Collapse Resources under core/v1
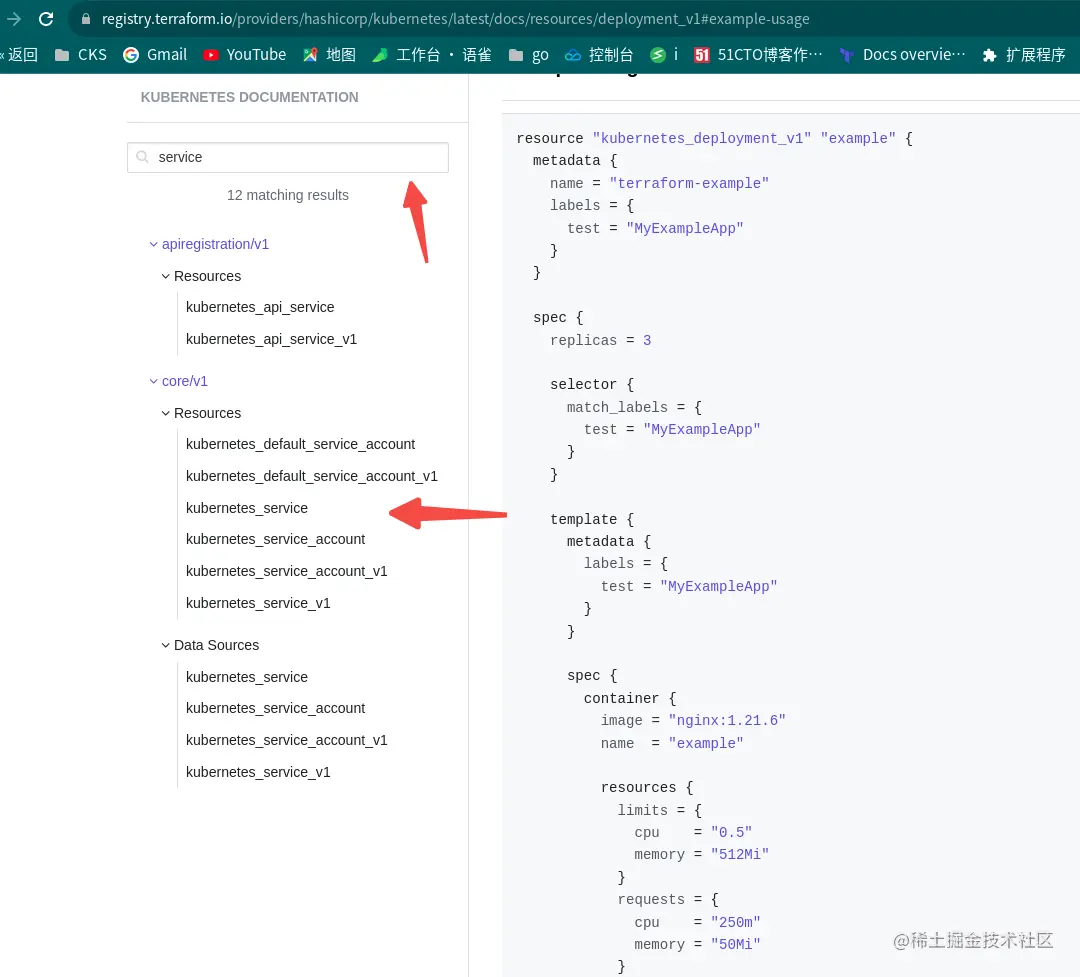Viewport: 1080px width, 977px height. (x=201, y=413)
